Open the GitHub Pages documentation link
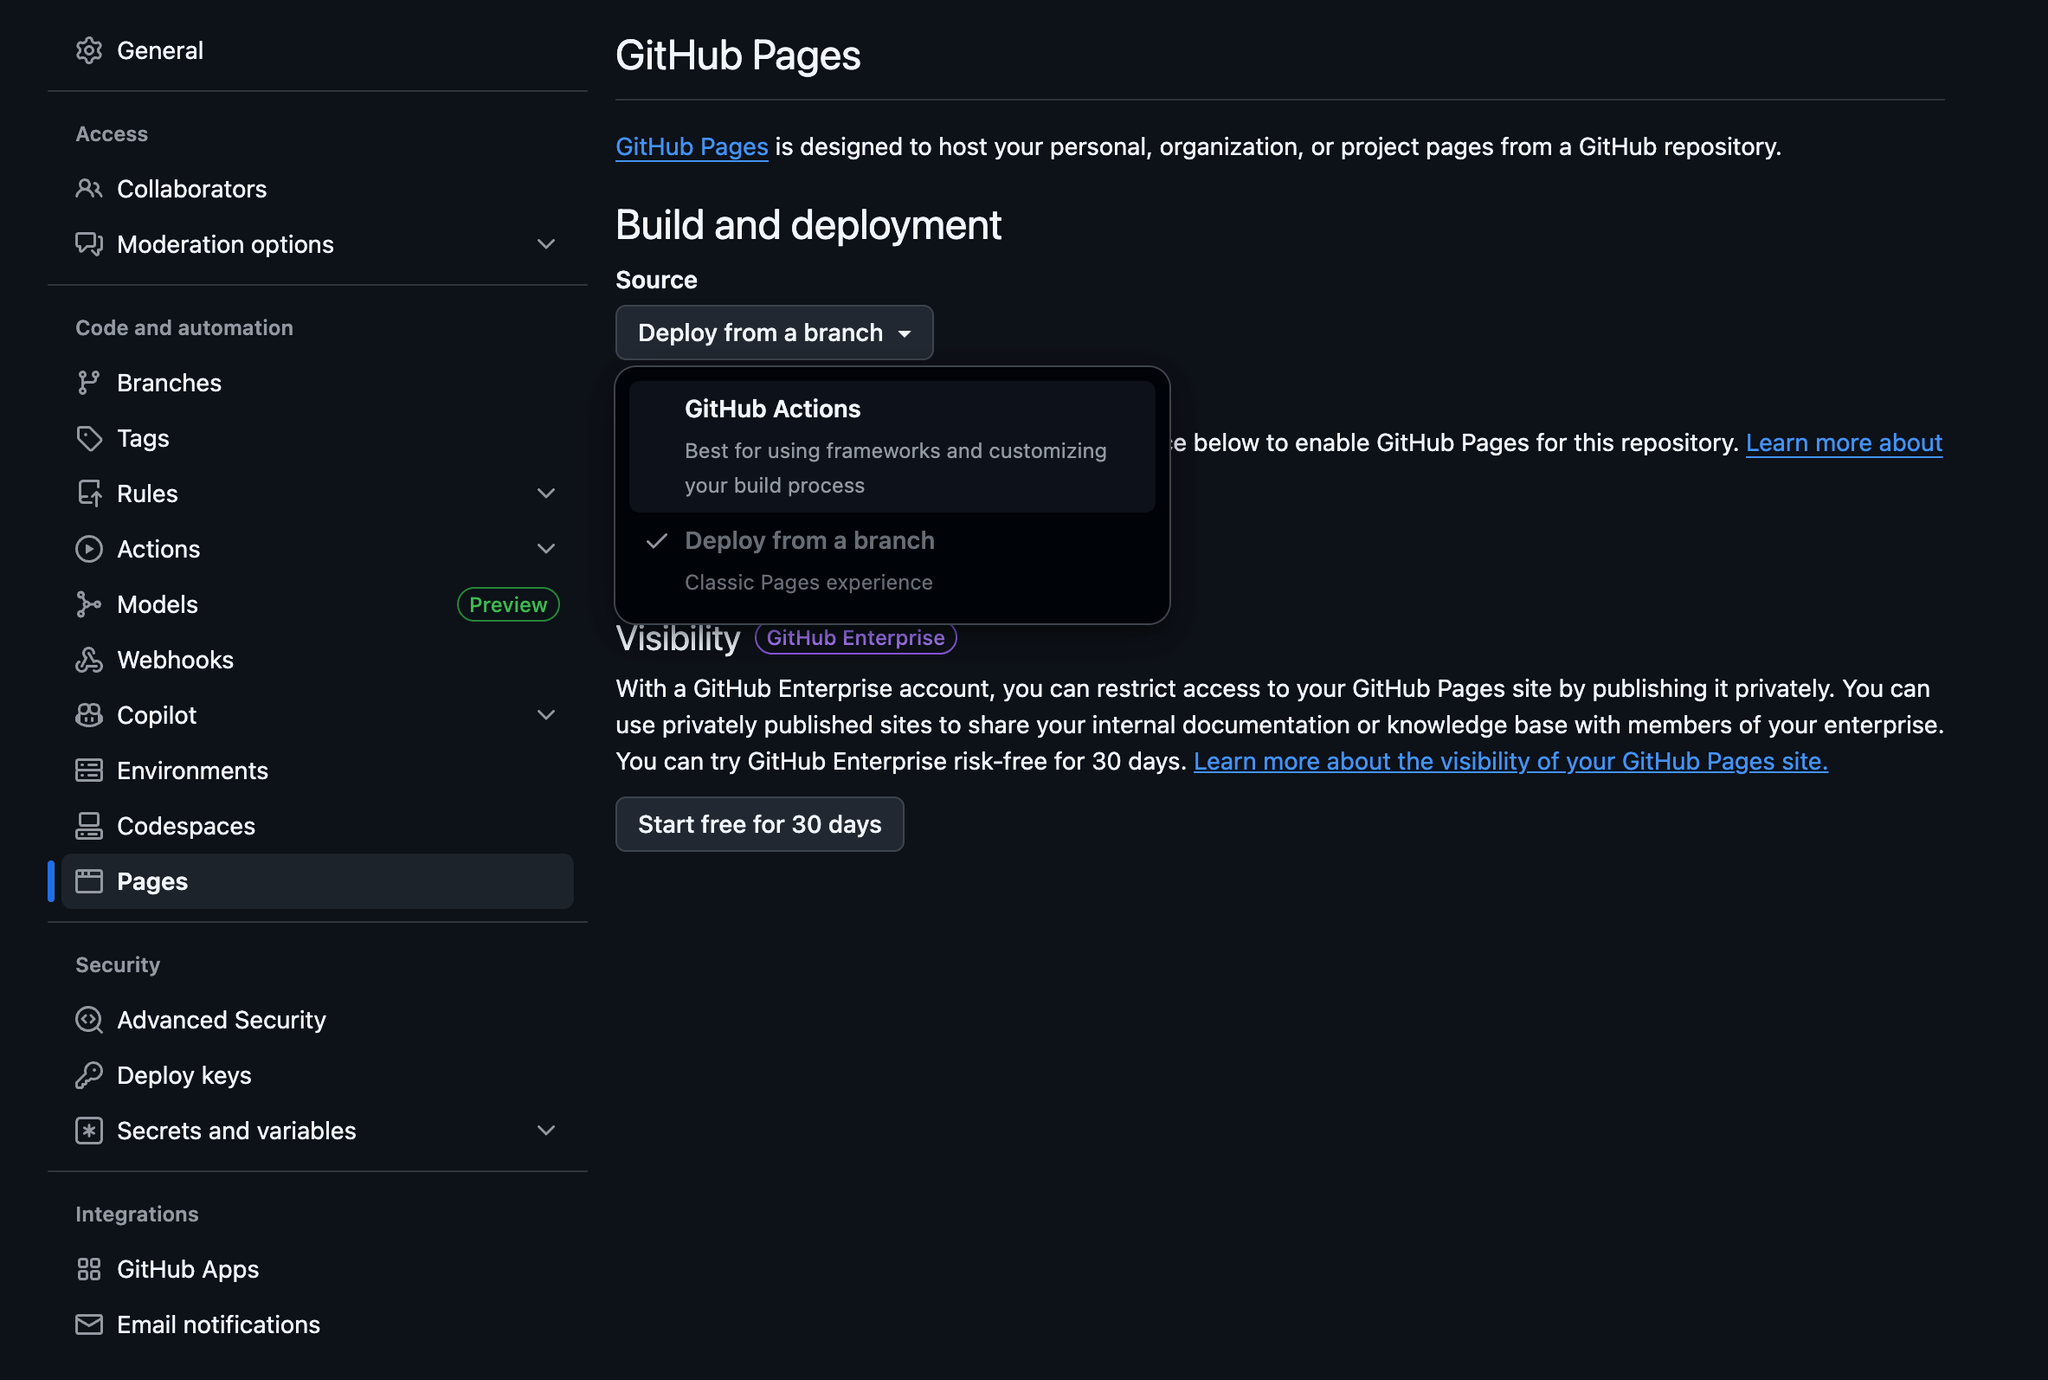Viewport: 2048px width, 1380px height. pos(691,146)
